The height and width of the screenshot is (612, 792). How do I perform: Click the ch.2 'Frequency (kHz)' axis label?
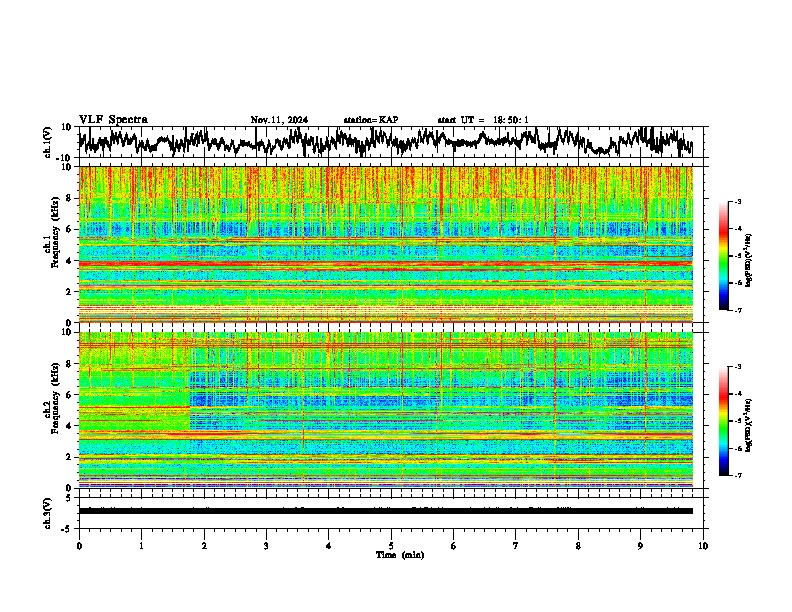(x=54, y=398)
